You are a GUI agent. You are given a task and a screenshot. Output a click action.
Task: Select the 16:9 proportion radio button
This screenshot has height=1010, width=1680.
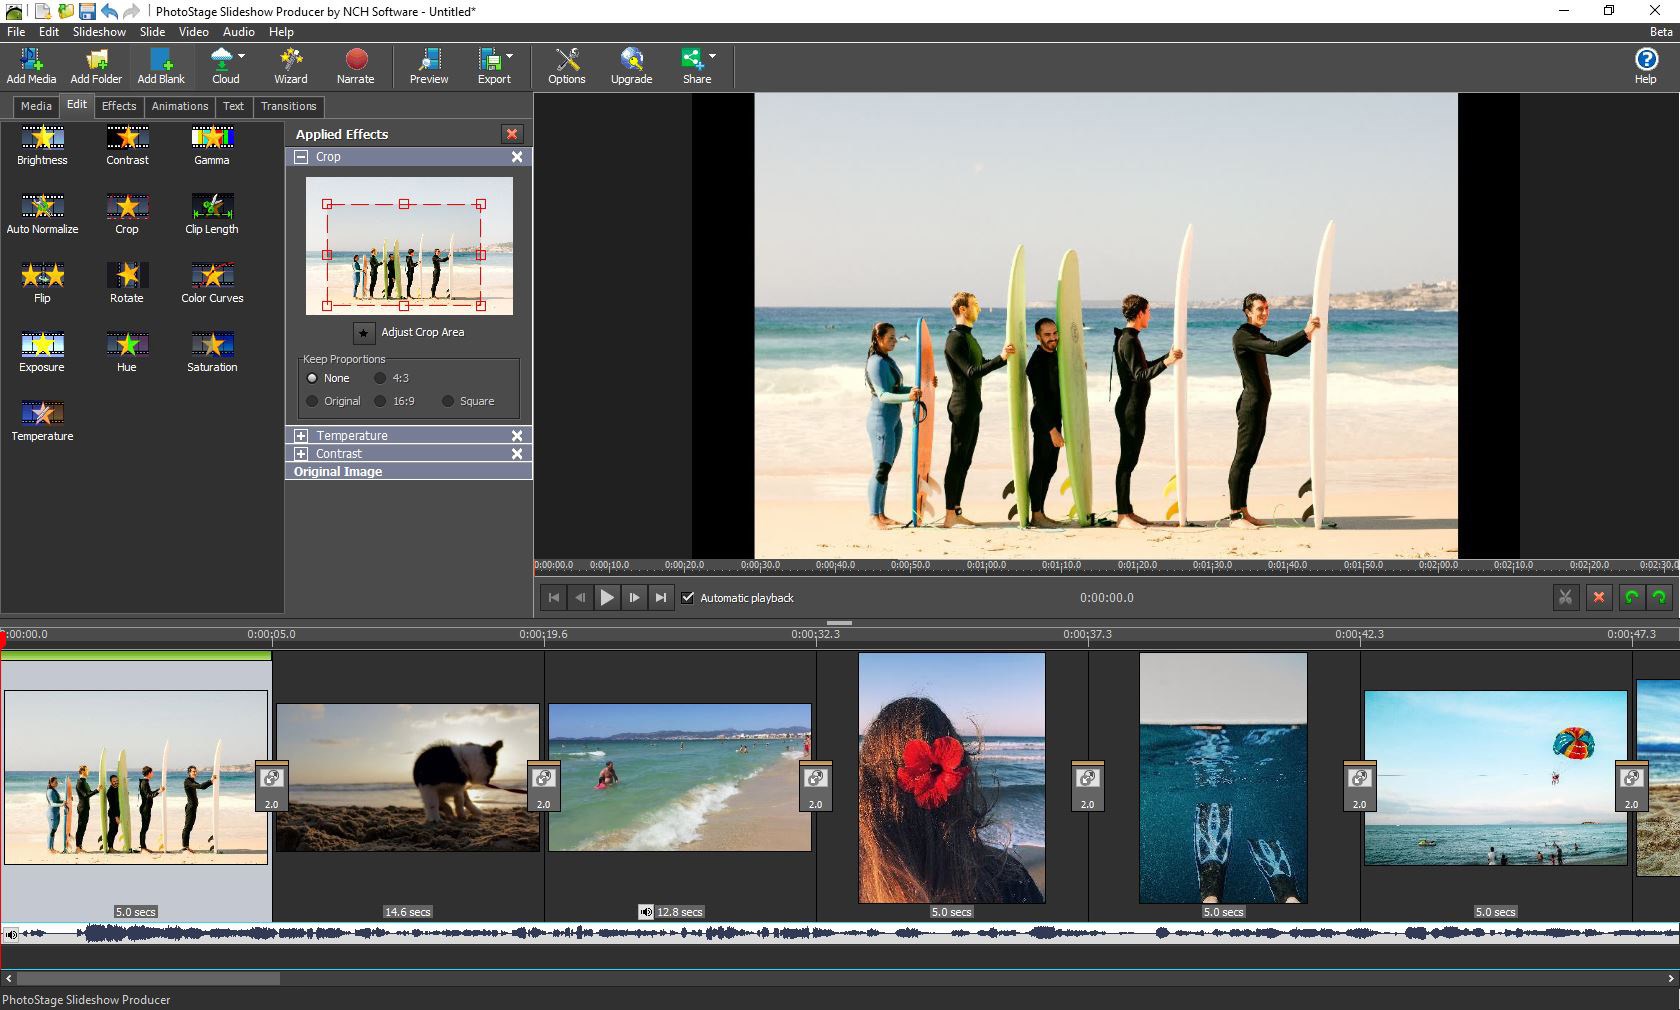[x=380, y=401]
